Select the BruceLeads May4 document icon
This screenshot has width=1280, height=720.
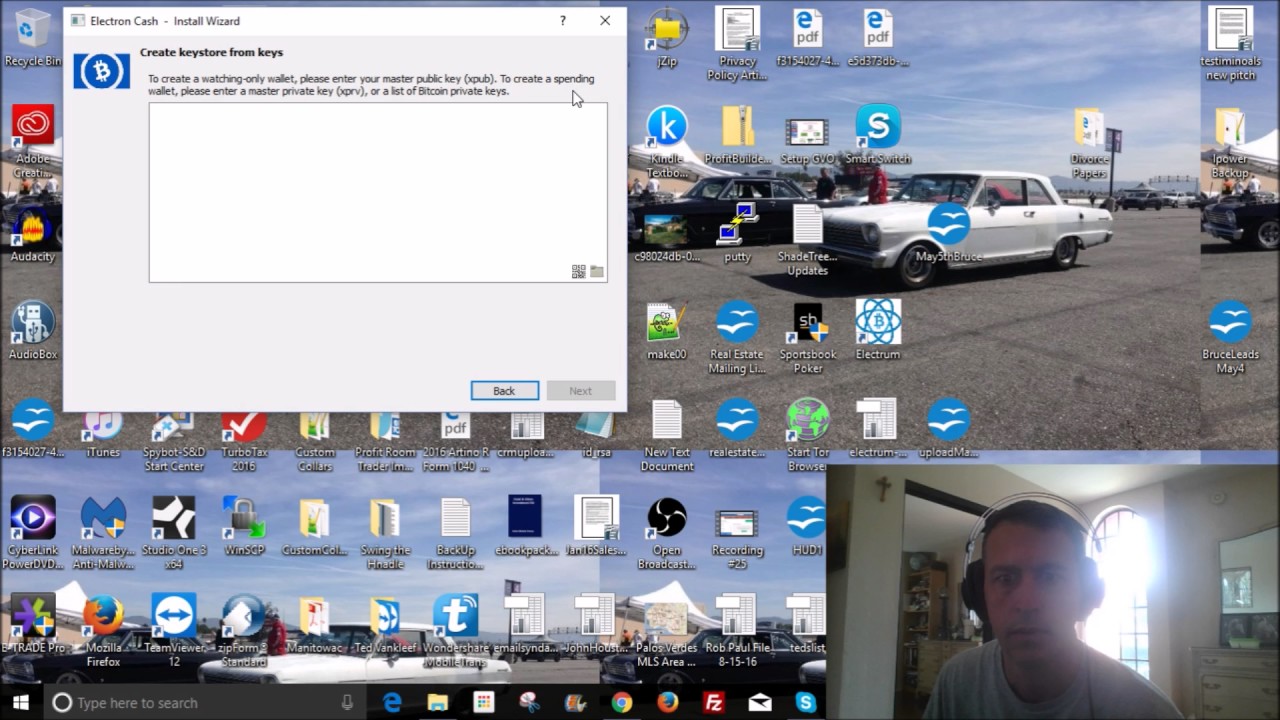(x=1230, y=338)
